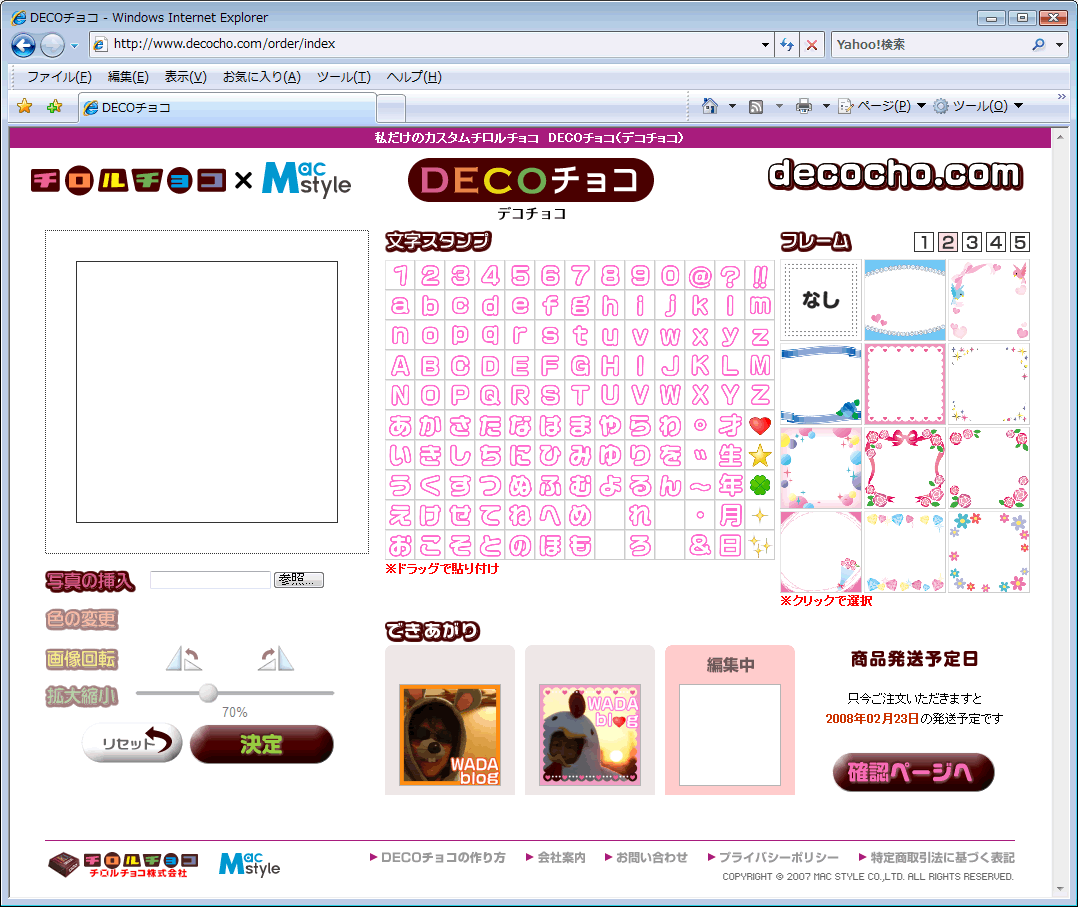Switch to frame page 3

point(972,242)
